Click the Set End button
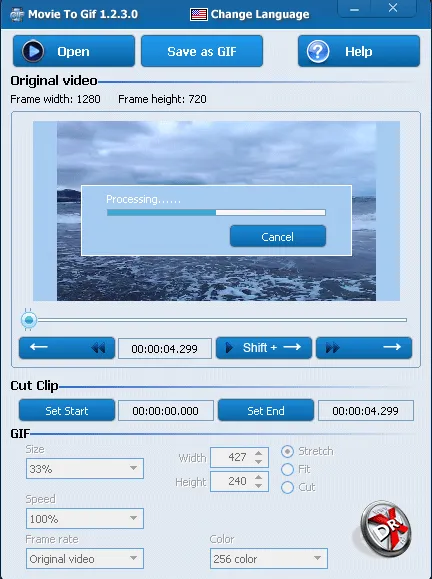This screenshot has height=579, width=432. point(266,410)
